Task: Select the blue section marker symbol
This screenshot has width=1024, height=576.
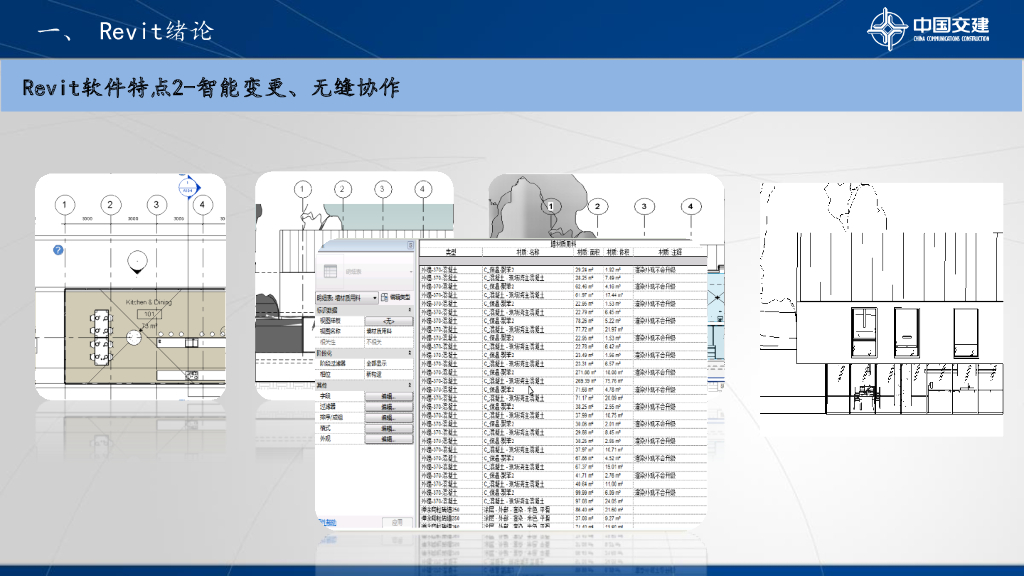Action: [x=189, y=188]
